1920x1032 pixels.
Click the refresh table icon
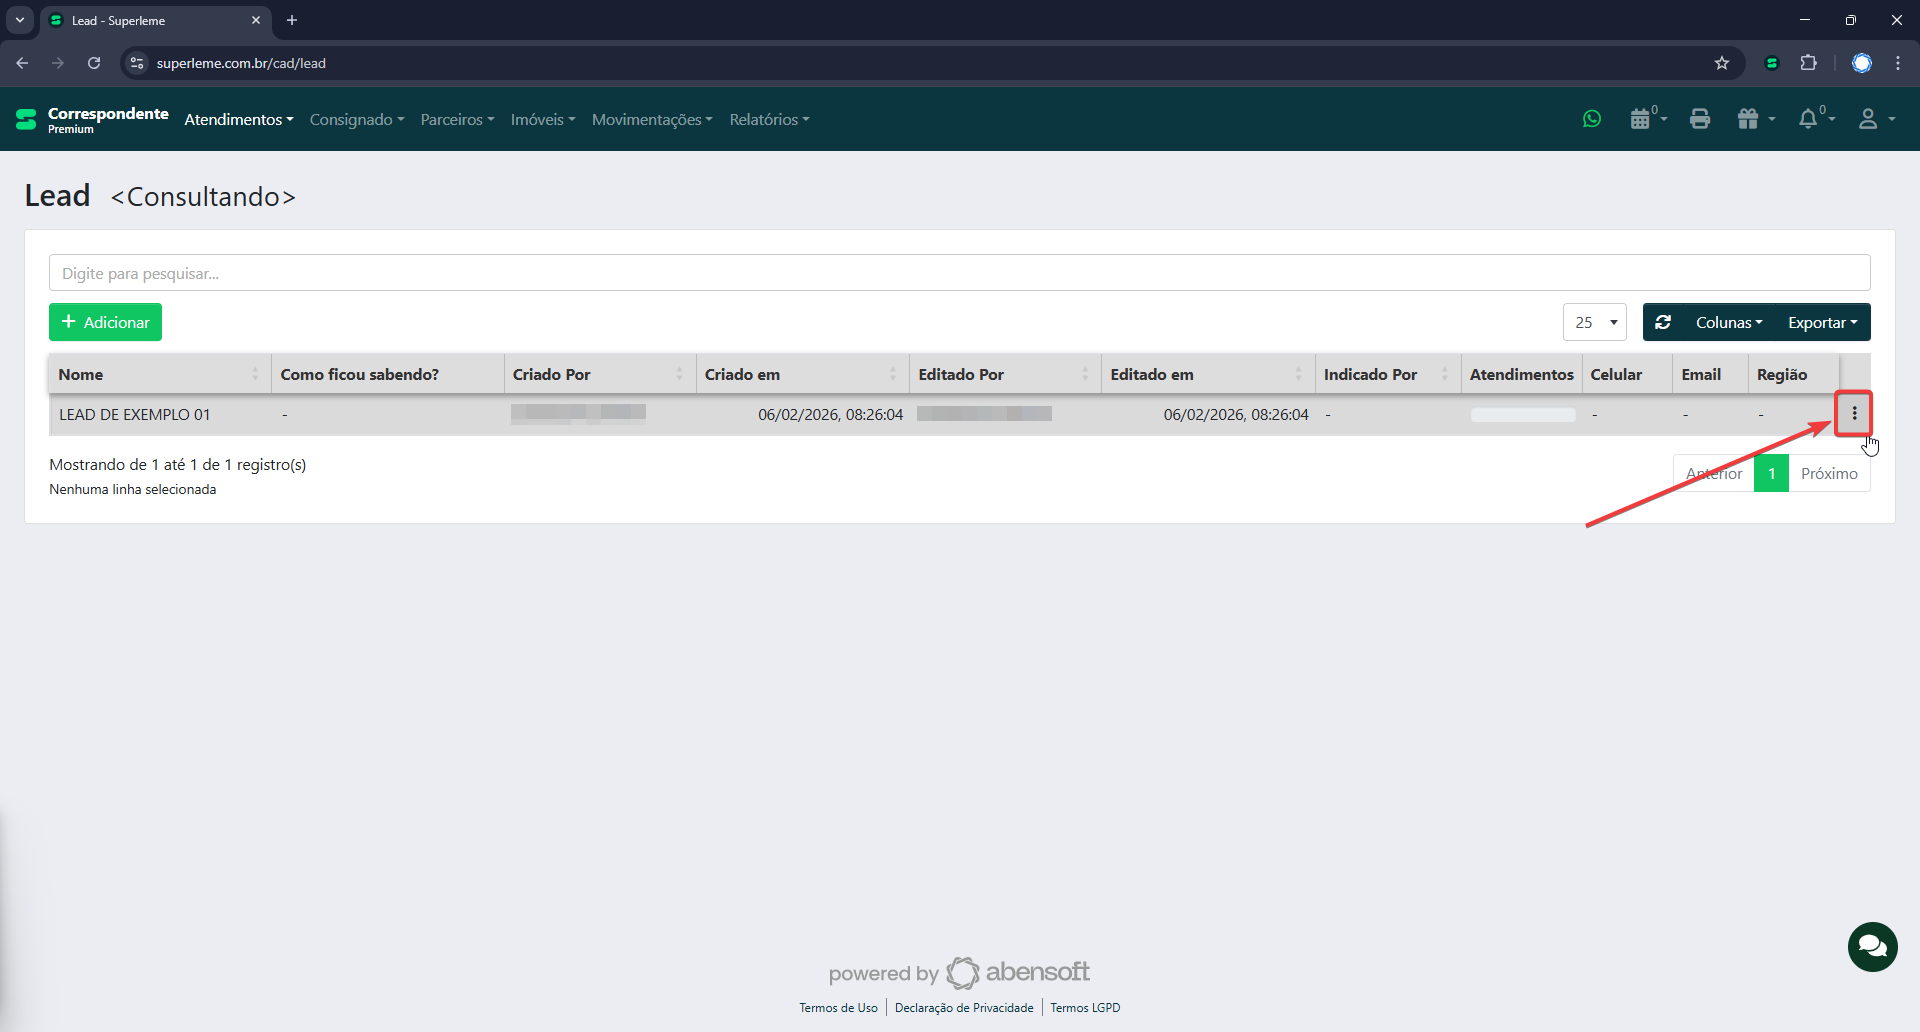pyautogui.click(x=1663, y=322)
